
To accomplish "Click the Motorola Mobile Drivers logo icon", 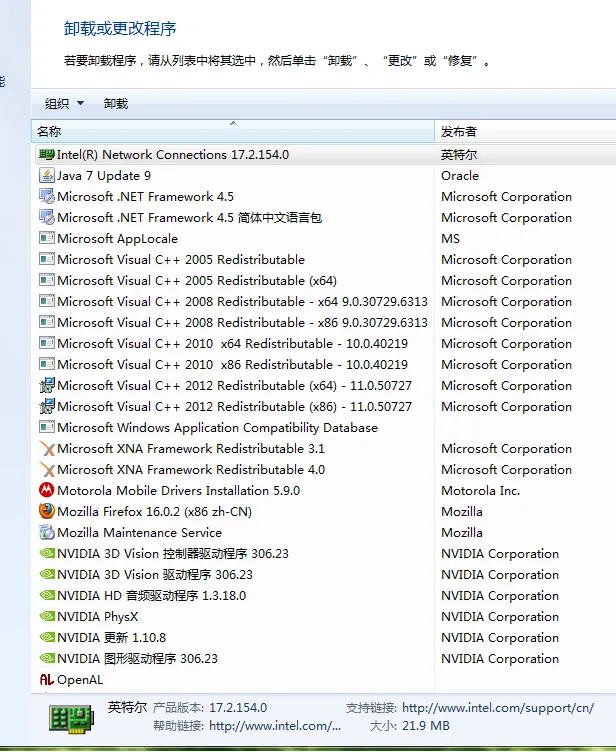I will pos(47,490).
